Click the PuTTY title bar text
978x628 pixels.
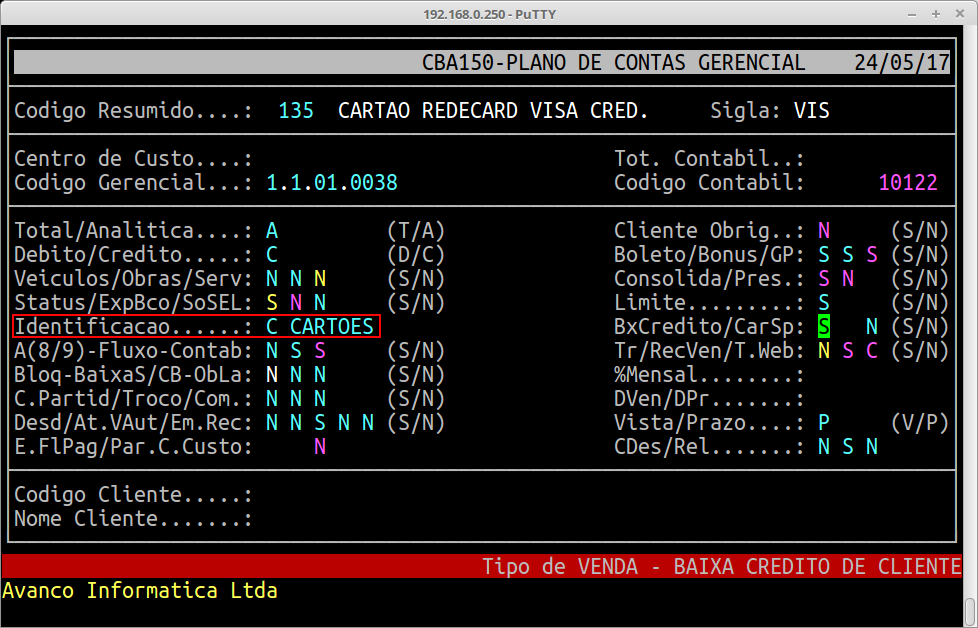click(488, 14)
